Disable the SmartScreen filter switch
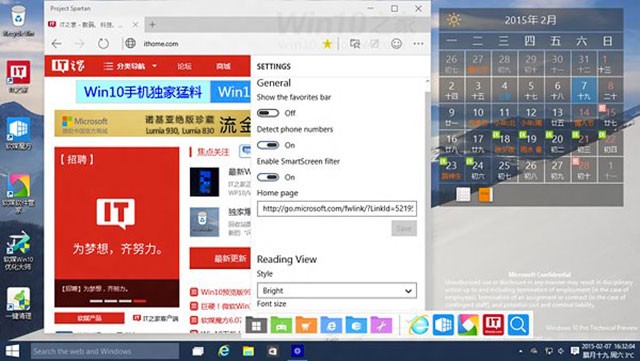Screen dimensions: 640x361 coord(268,177)
